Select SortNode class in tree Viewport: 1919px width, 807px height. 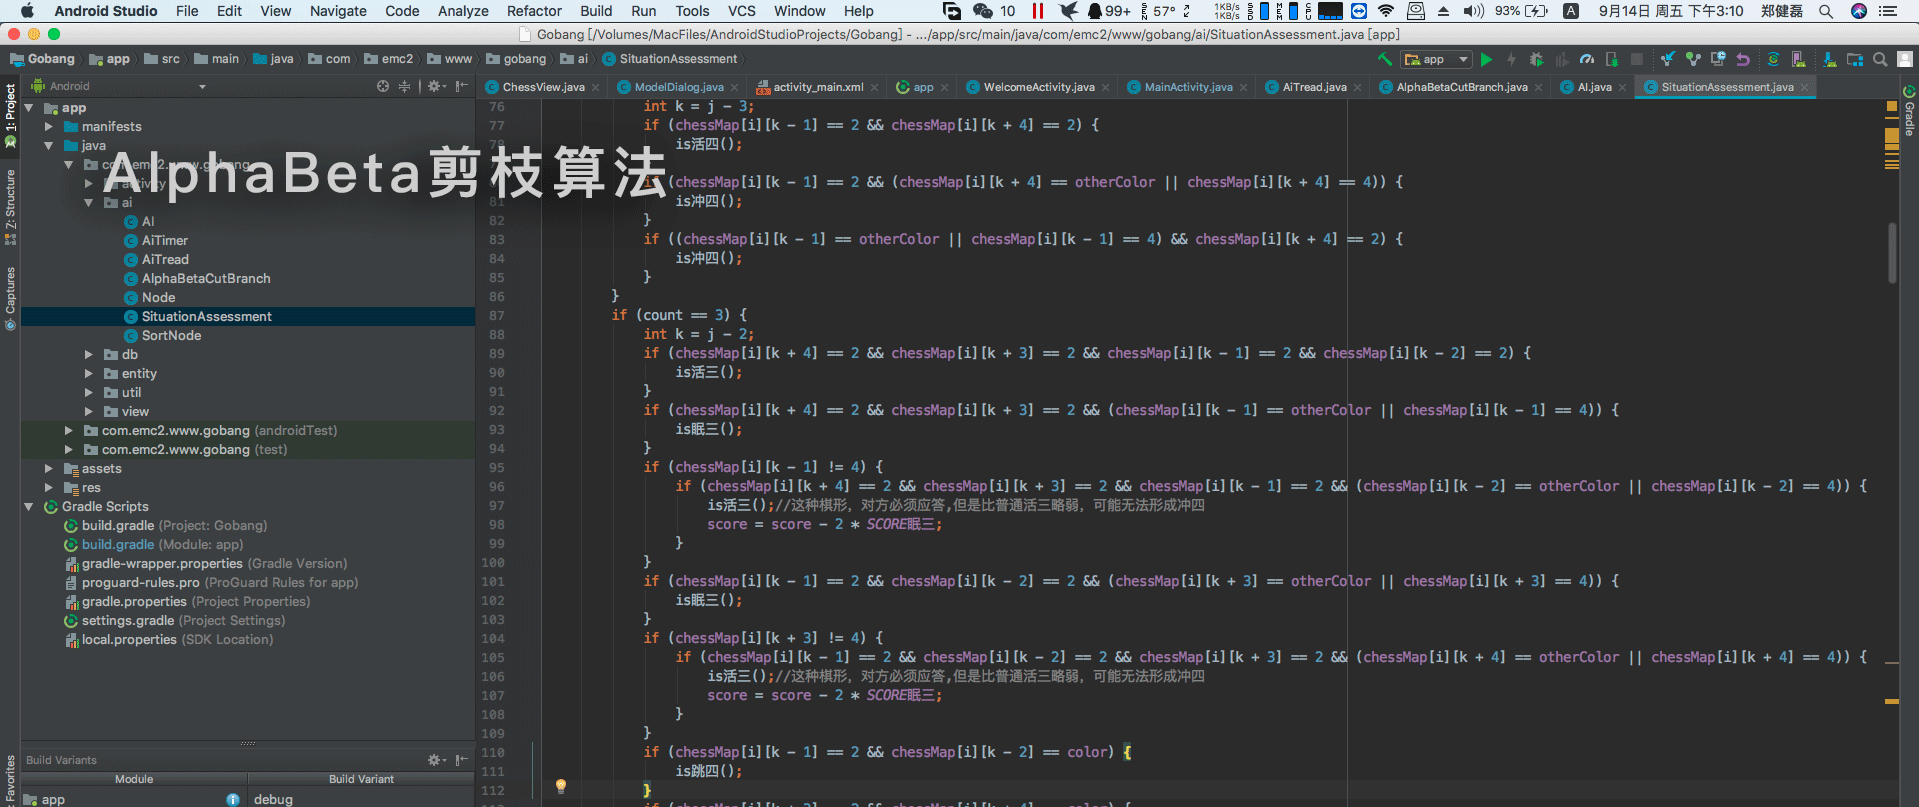point(171,336)
